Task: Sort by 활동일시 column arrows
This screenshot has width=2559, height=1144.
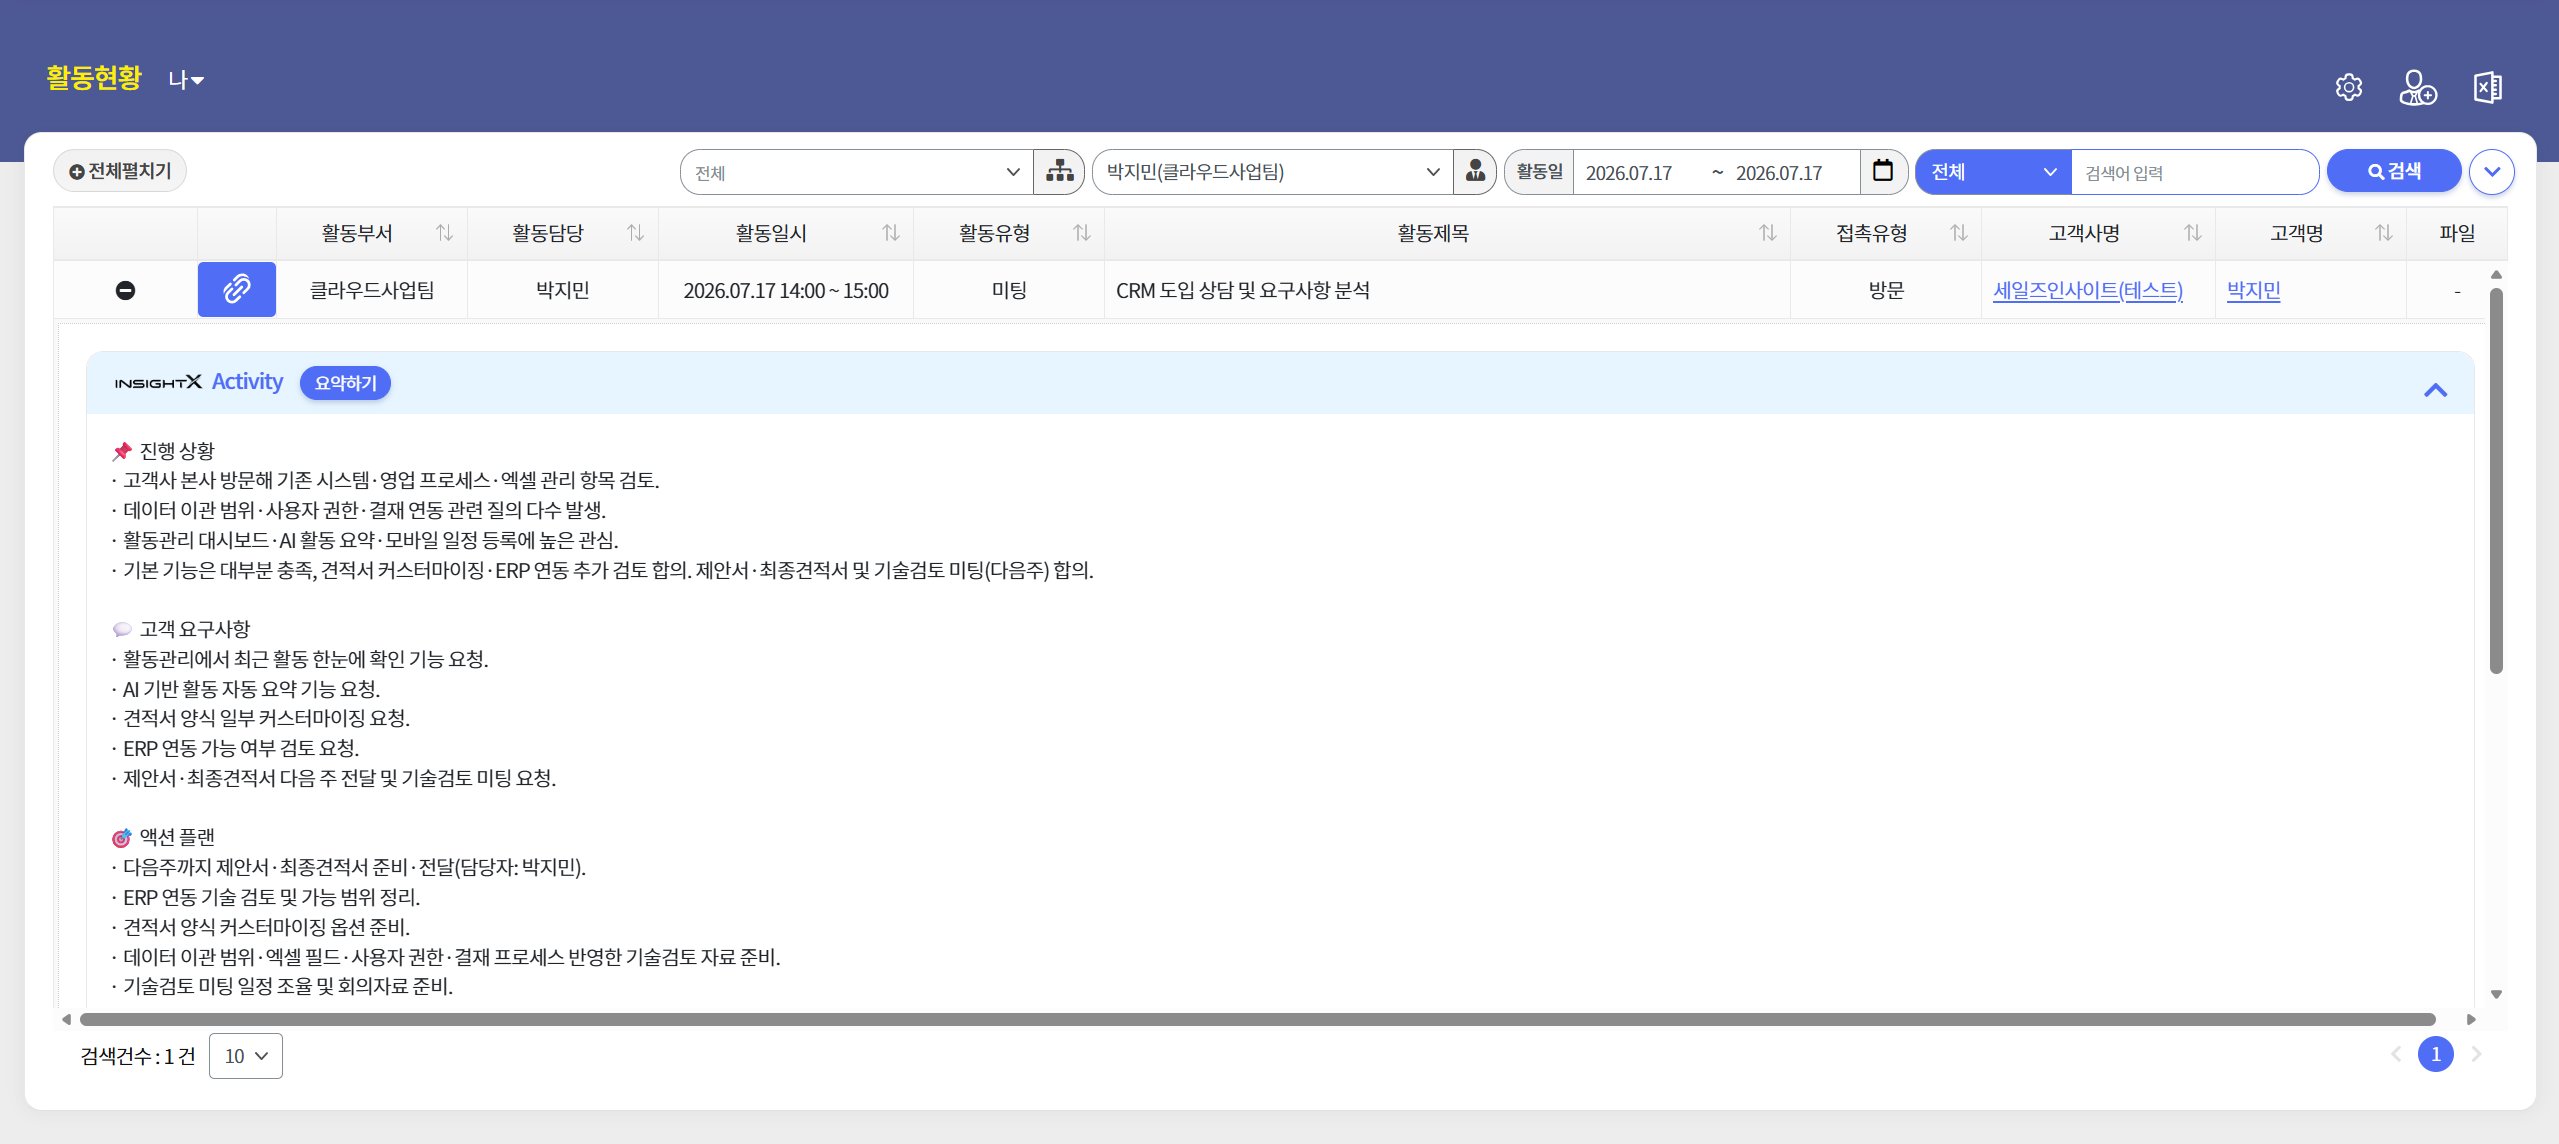Action: [x=890, y=233]
